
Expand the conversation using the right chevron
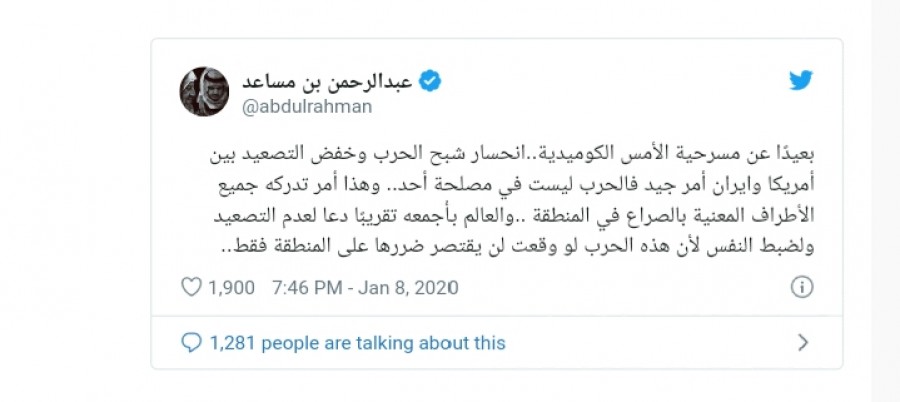tap(803, 343)
